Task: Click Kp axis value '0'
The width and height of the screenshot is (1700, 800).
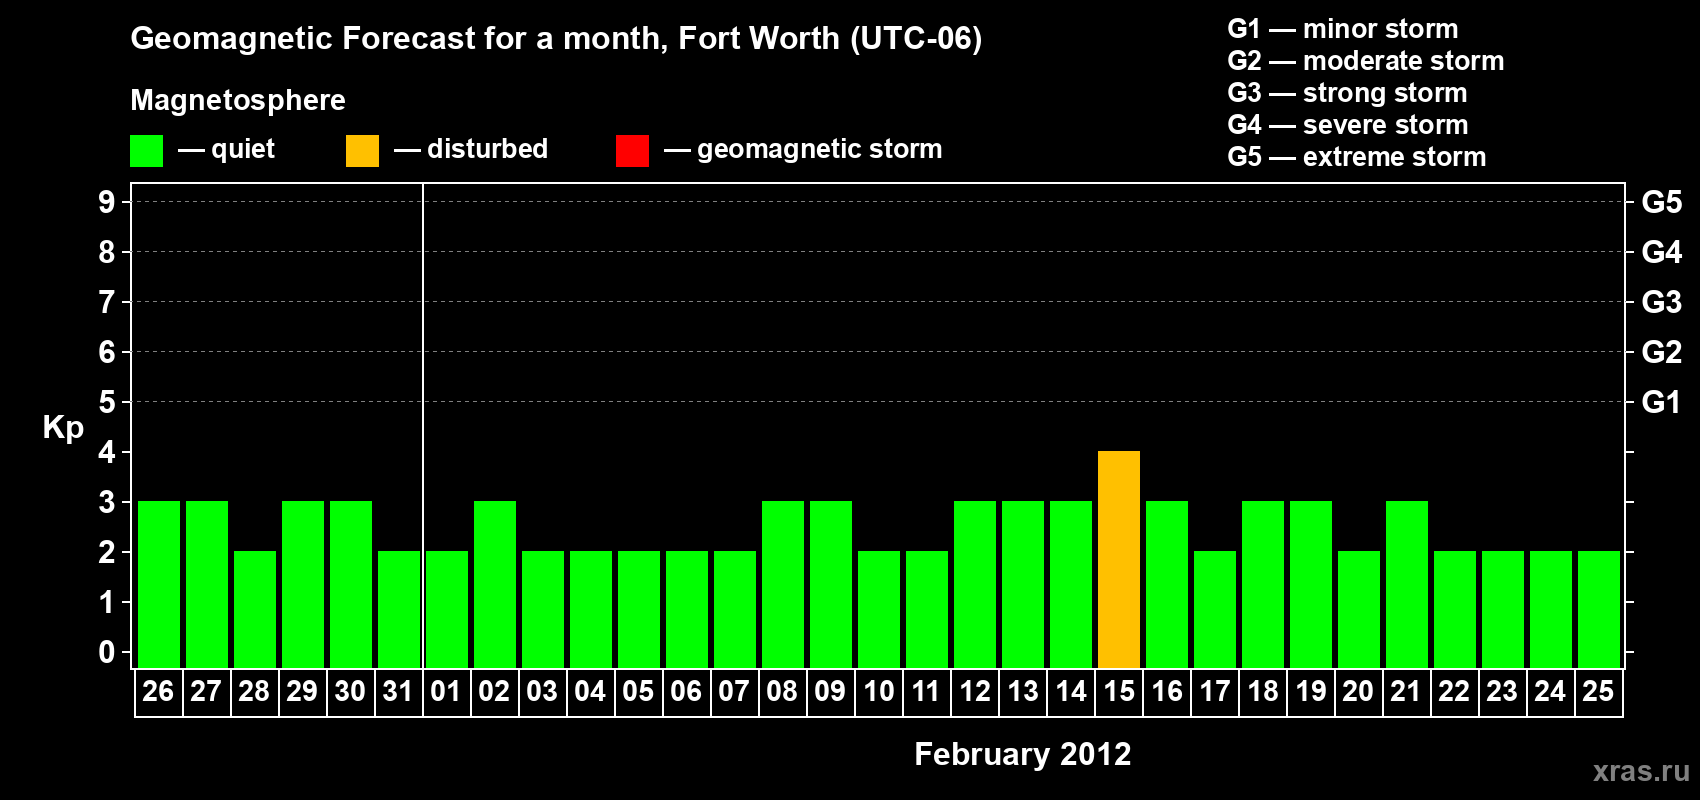Action: point(107,652)
